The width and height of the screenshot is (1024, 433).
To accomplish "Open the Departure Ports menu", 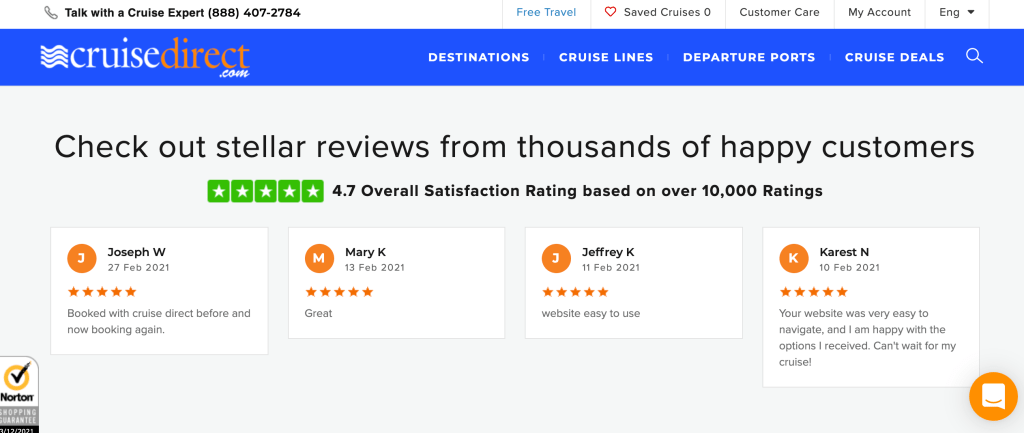I will pyautogui.click(x=749, y=57).
